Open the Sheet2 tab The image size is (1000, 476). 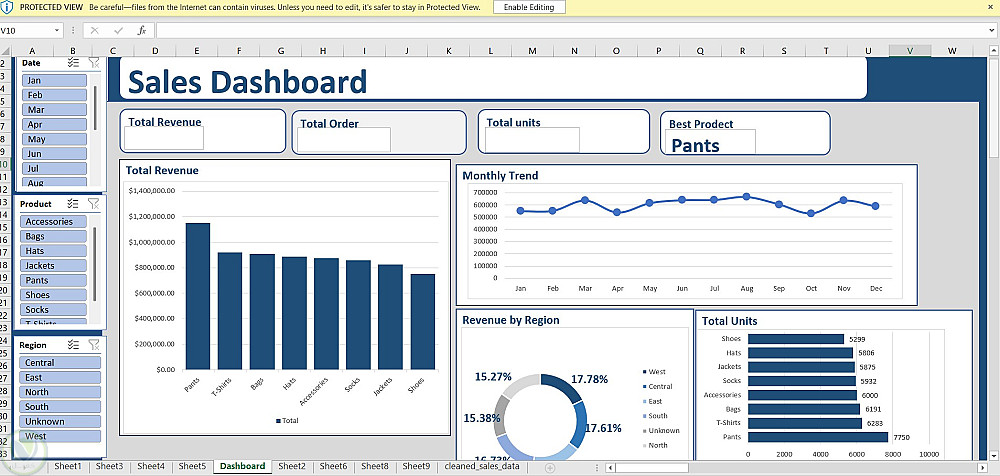click(x=292, y=466)
